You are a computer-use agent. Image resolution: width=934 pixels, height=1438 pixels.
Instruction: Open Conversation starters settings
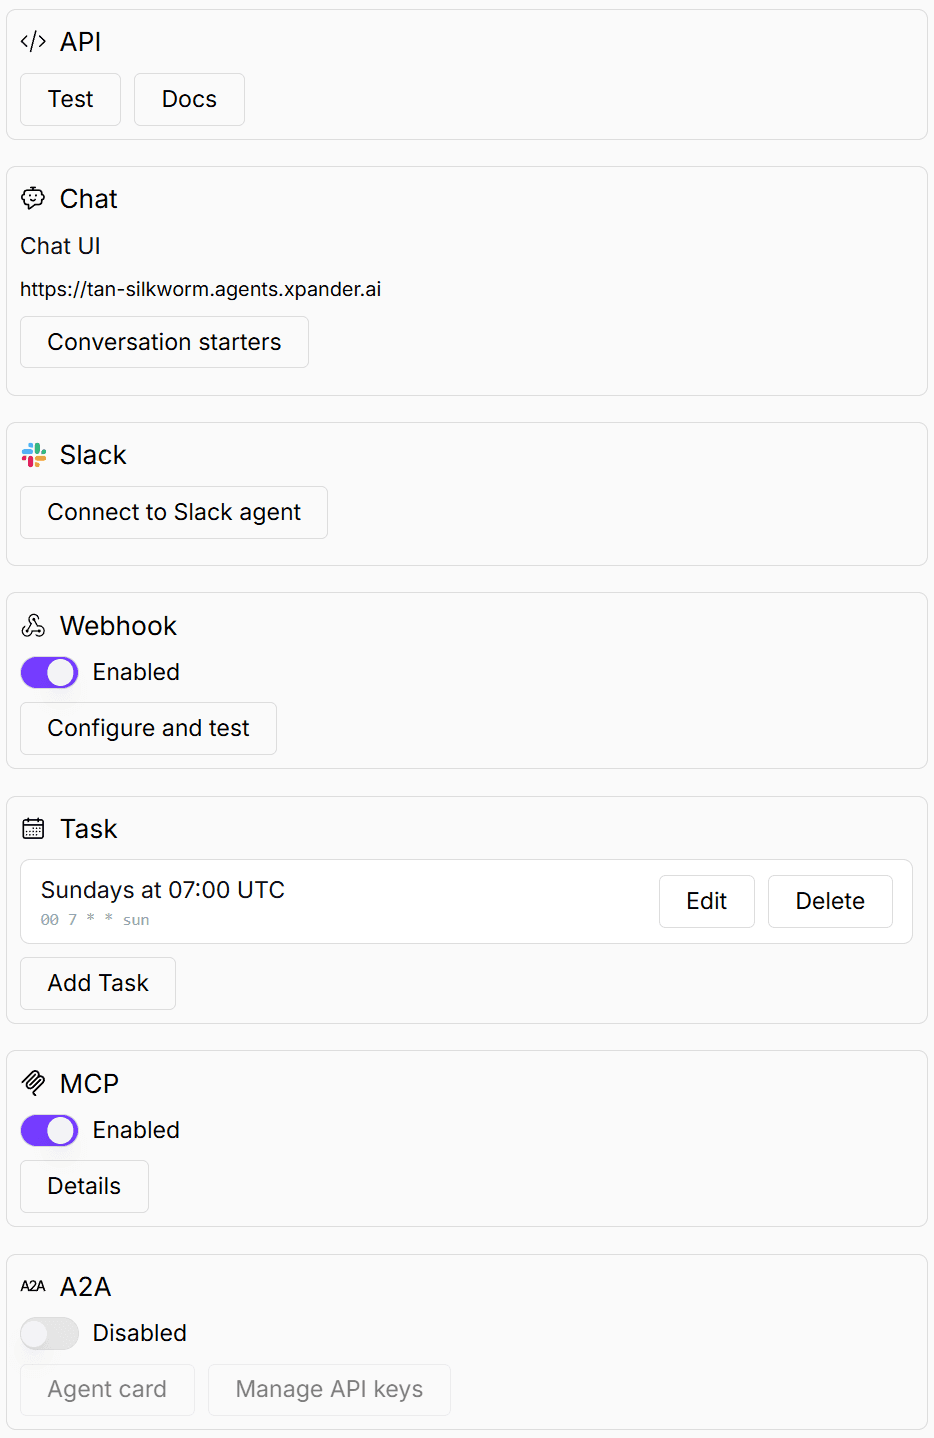tap(164, 342)
